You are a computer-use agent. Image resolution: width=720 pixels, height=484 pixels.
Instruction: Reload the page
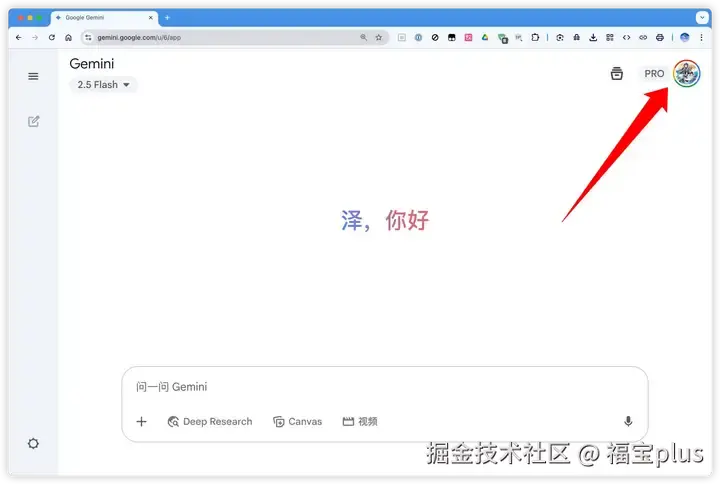pos(52,38)
